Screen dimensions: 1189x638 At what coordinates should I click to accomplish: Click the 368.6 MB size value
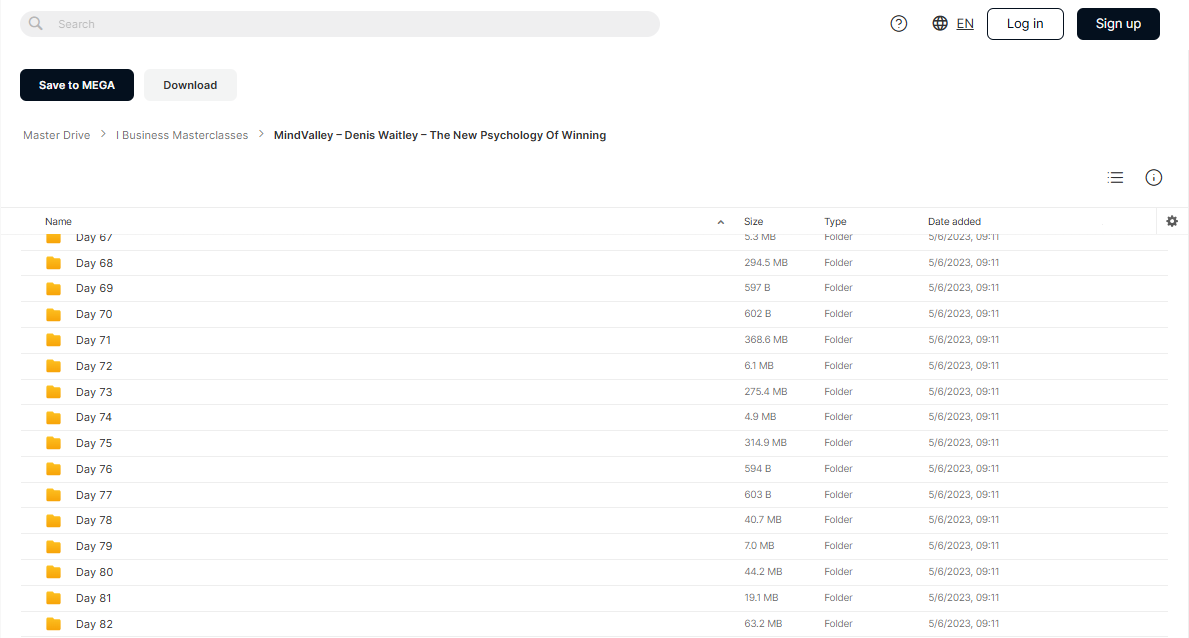(x=766, y=339)
